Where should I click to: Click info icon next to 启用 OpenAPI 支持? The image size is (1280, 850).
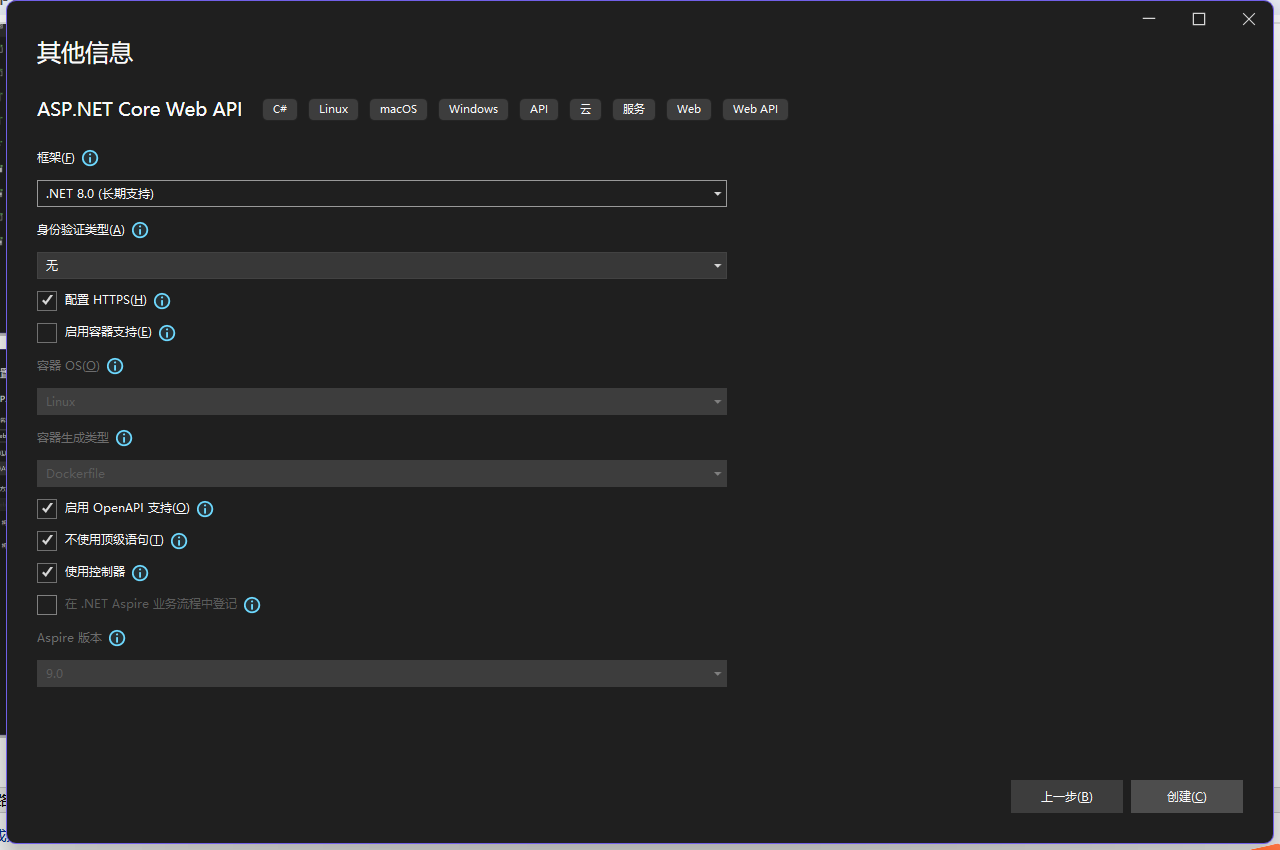click(x=205, y=509)
